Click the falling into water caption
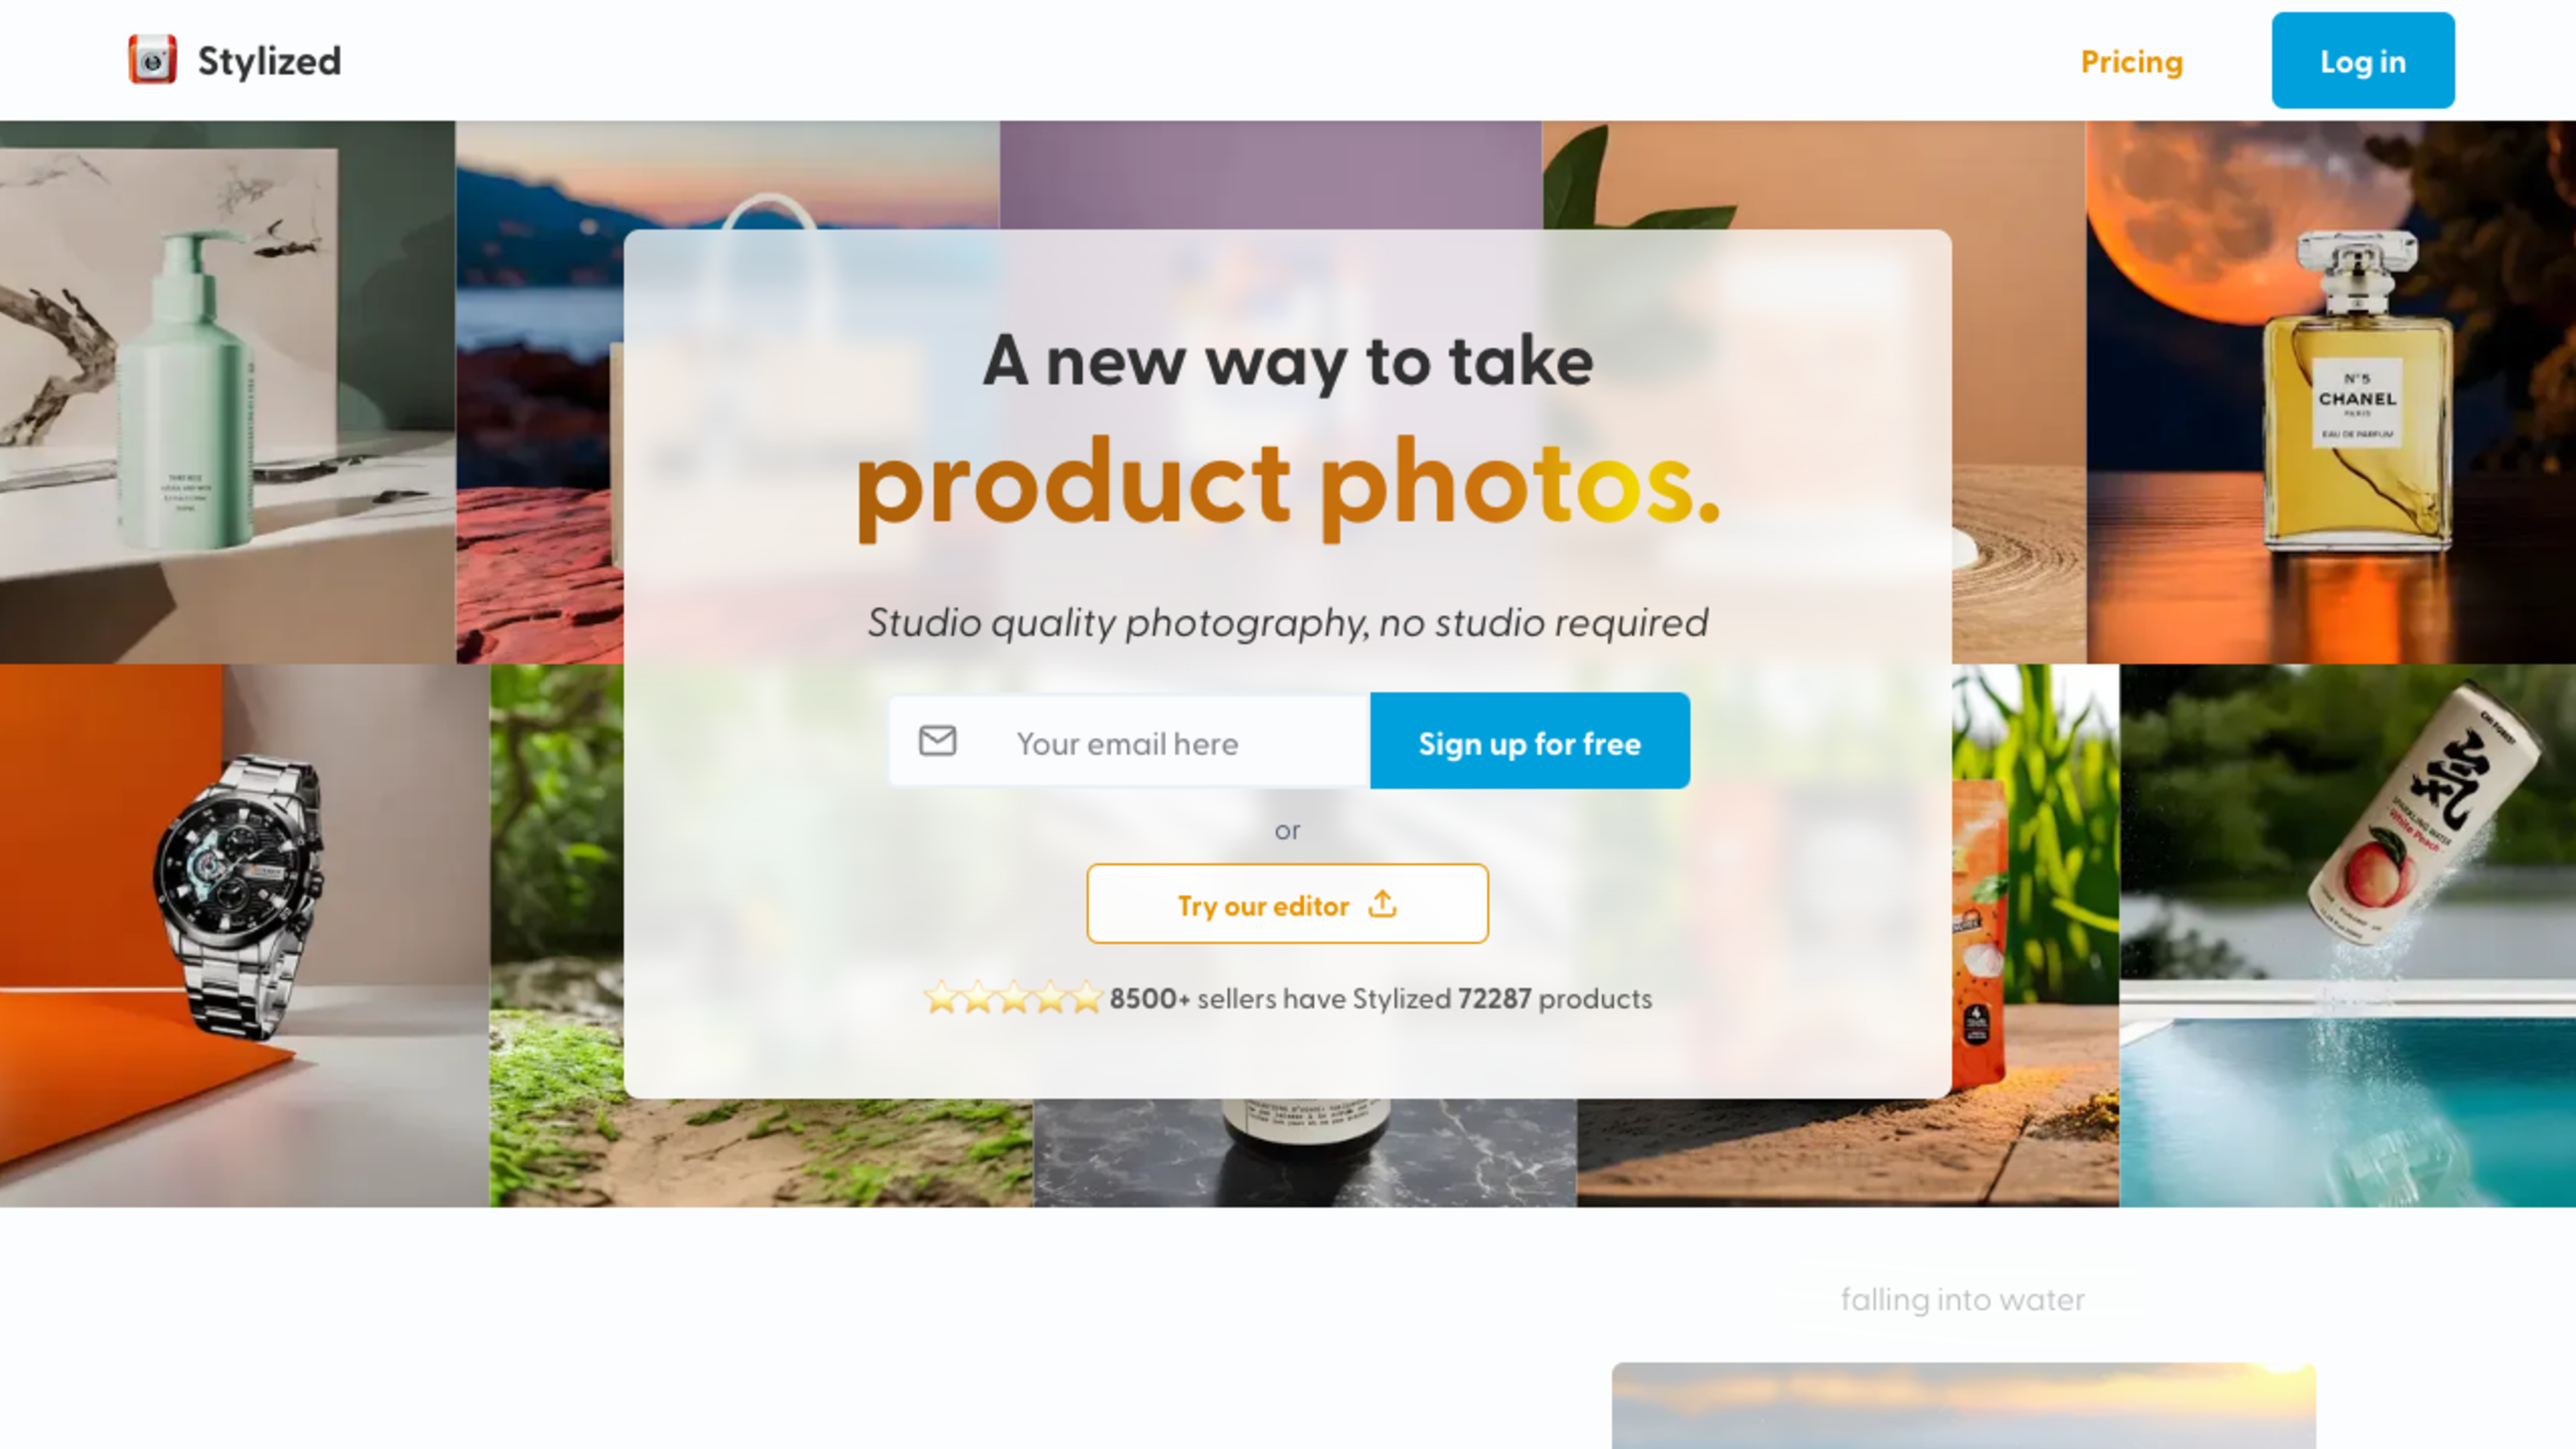The image size is (2576, 1449). pyautogui.click(x=1962, y=1299)
